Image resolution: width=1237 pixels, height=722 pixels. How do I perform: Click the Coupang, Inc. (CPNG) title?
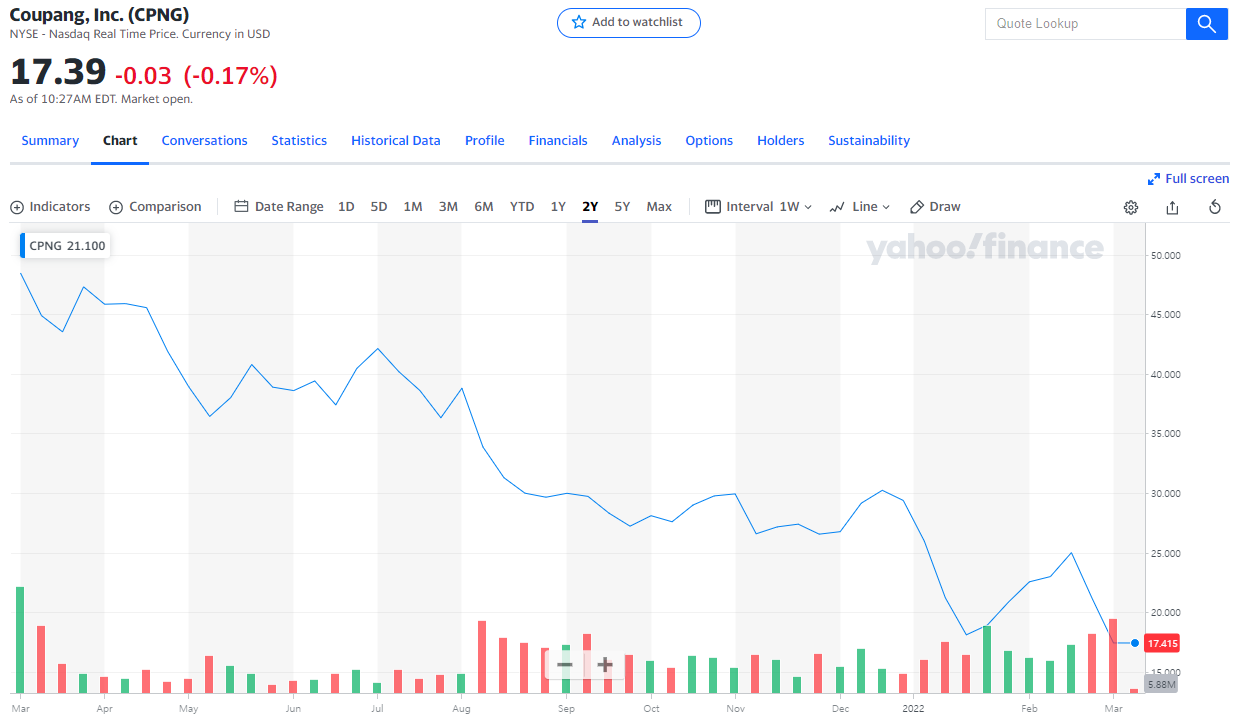click(99, 14)
